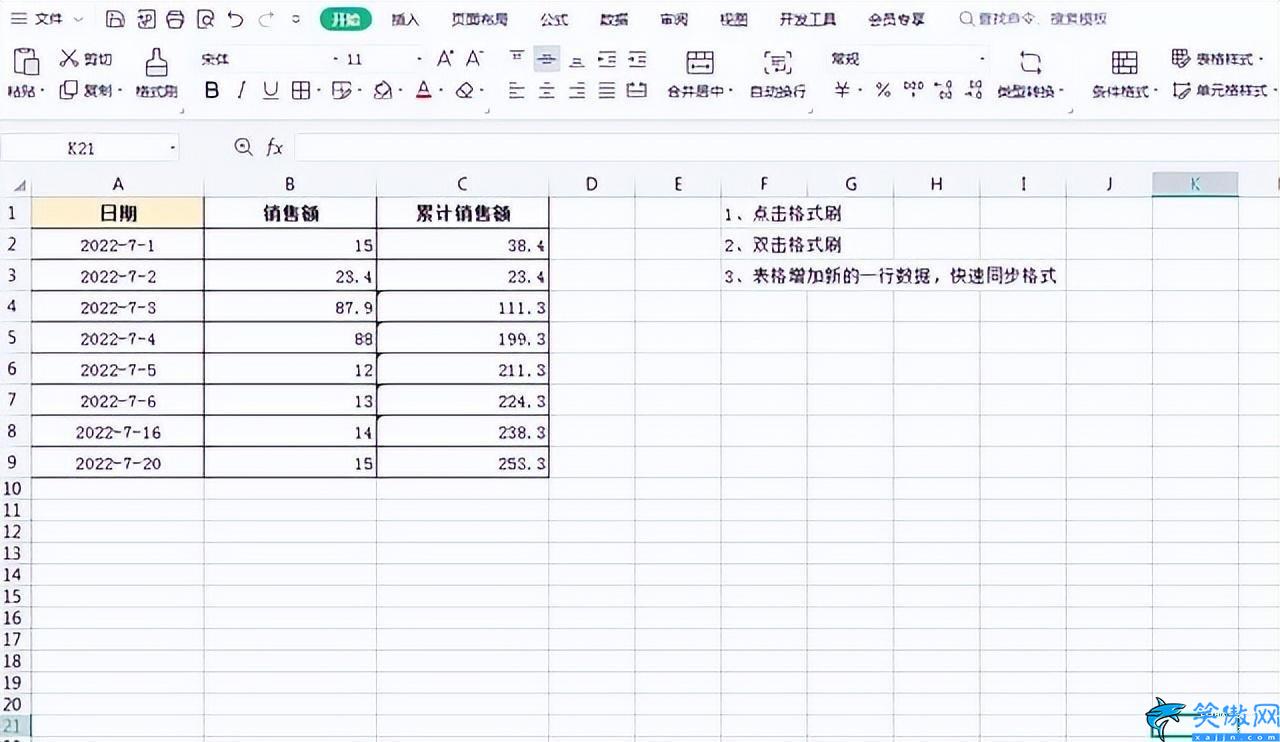Apply currency (¥) number format
Viewport: 1280px width, 742px height.
[842, 90]
